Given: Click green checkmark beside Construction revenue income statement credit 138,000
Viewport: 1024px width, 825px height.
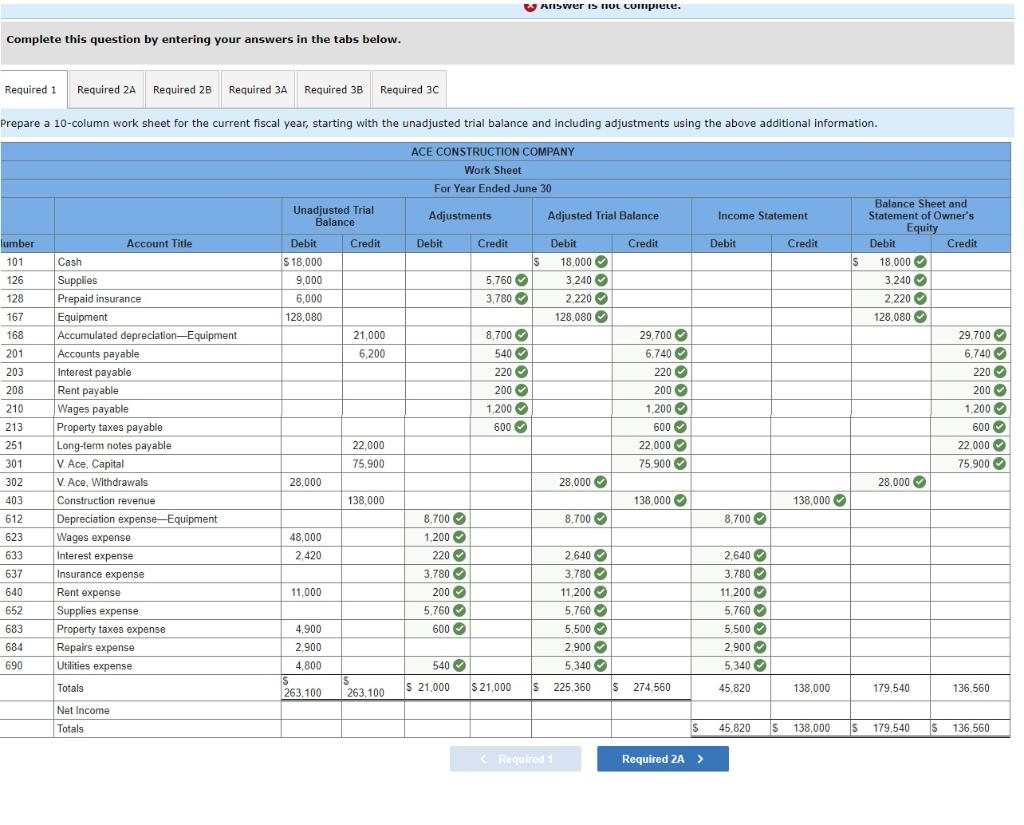Looking at the screenshot, I should pyautogui.click(x=840, y=500).
